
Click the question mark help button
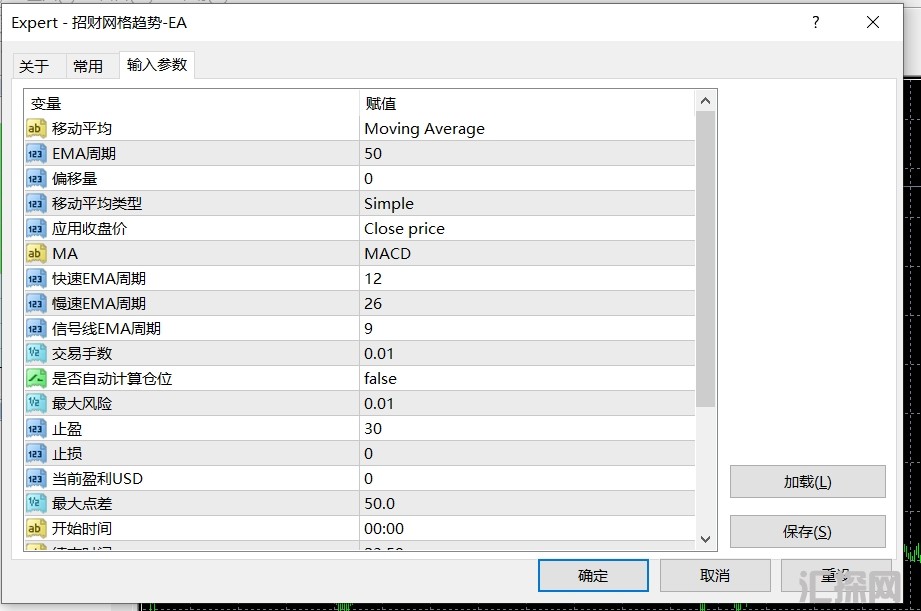tap(816, 22)
